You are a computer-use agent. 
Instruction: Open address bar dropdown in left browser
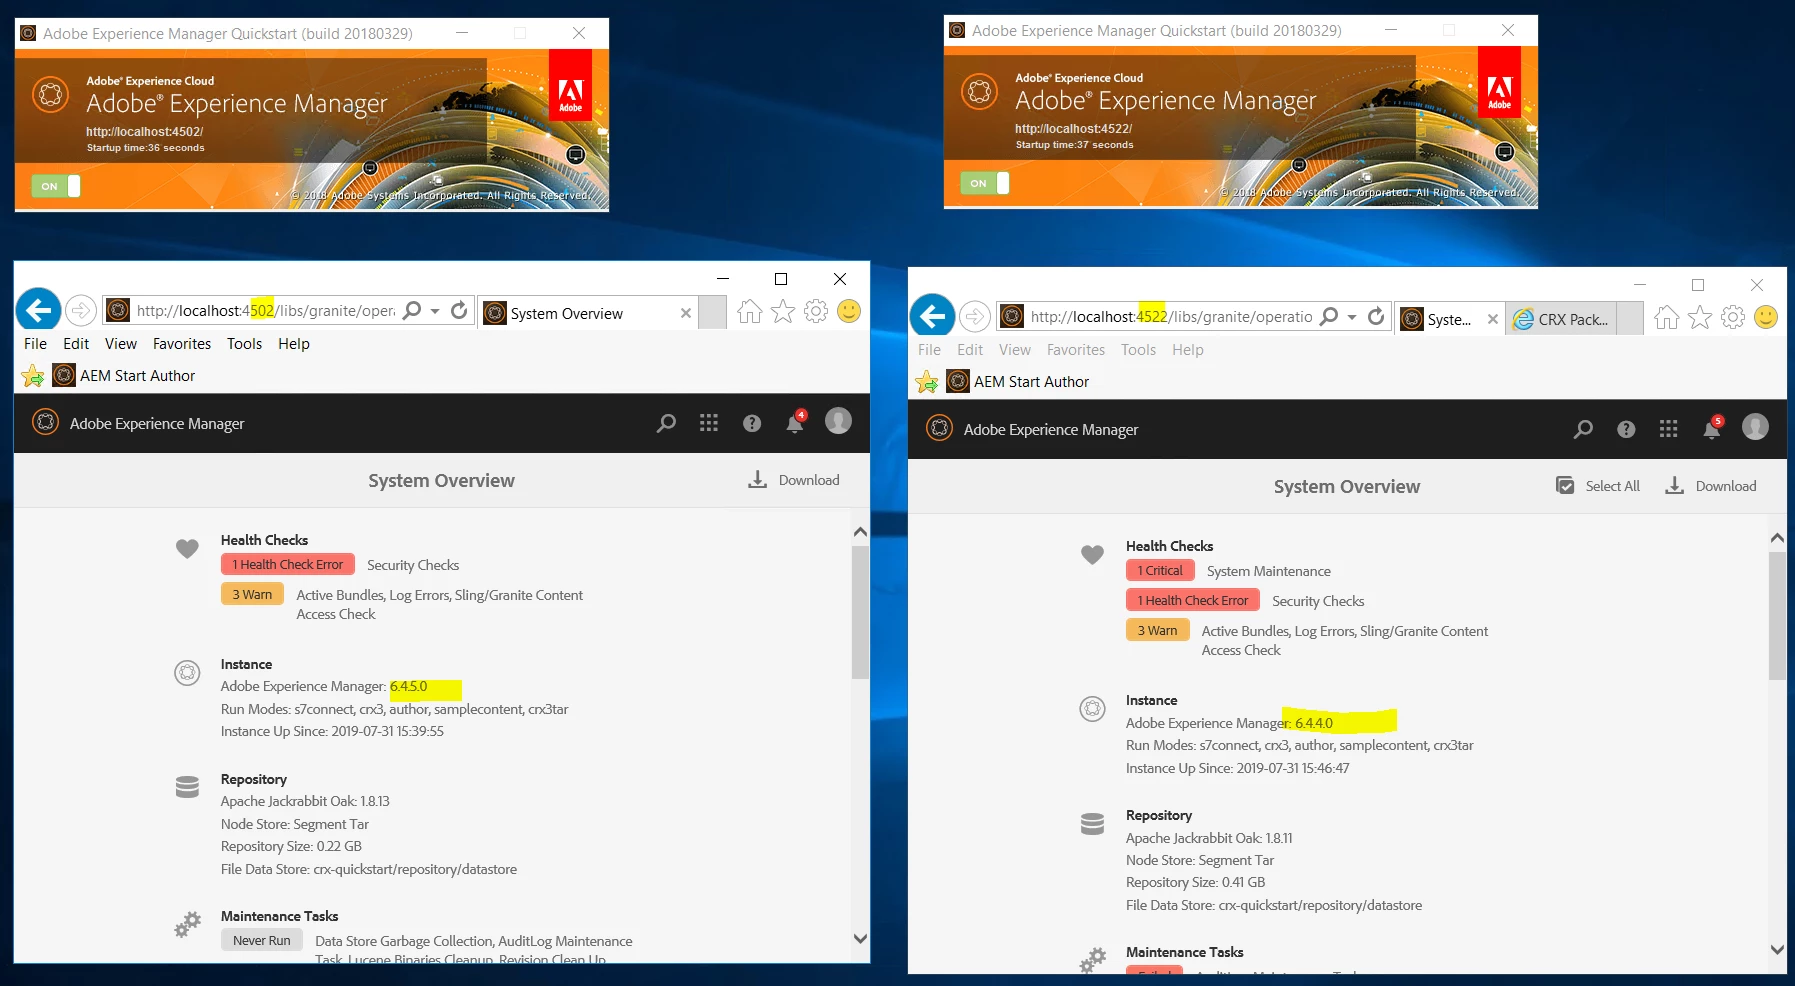435,311
